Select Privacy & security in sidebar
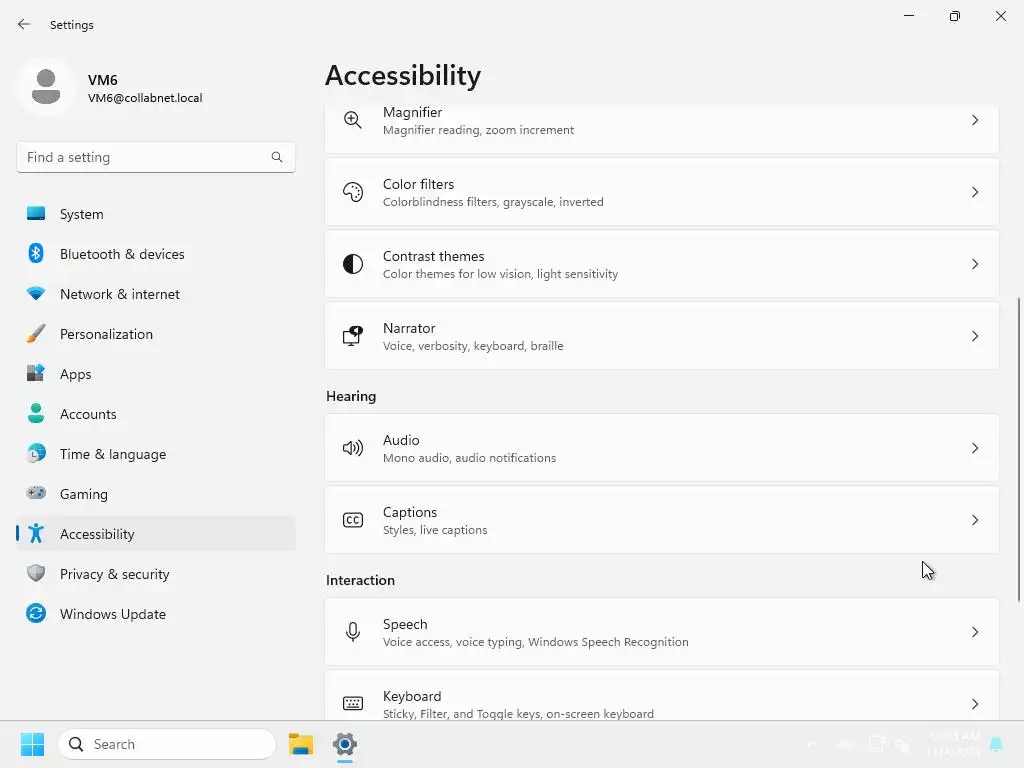Image resolution: width=1024 pixels, height=768 pixels. (114, 574)
